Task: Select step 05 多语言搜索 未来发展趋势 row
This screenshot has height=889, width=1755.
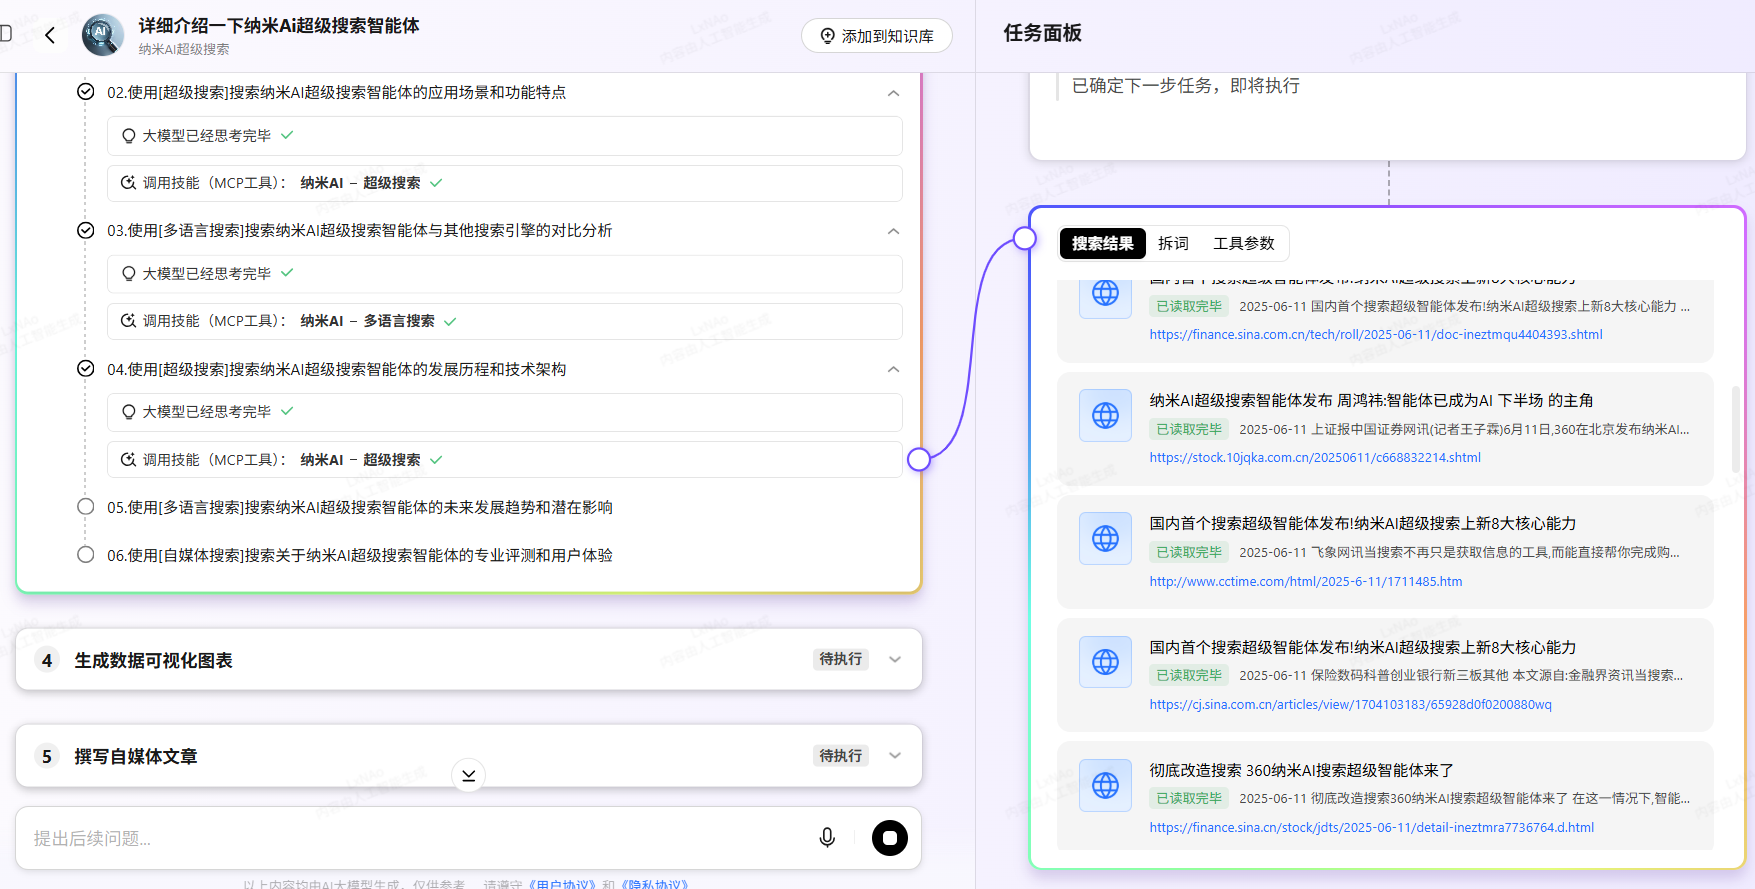Action: coord(360,507)
